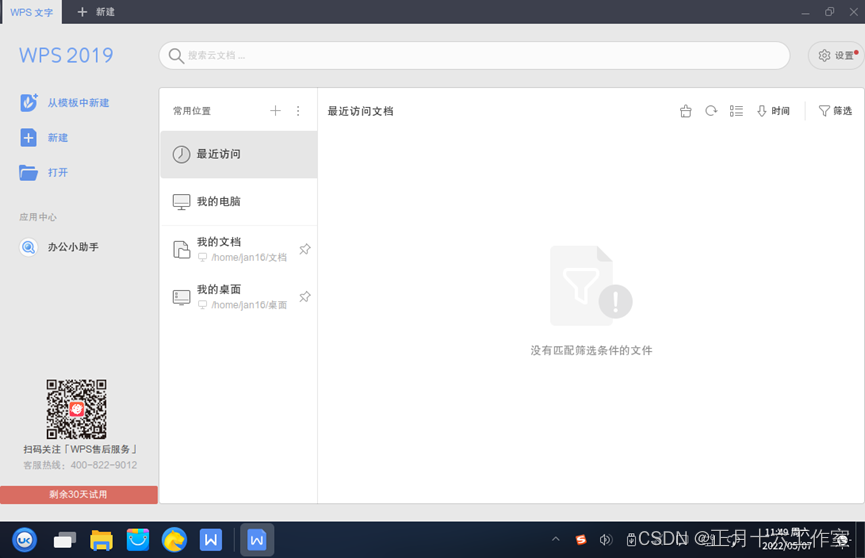Restore the WPS window size

click(x=830, y=12)
